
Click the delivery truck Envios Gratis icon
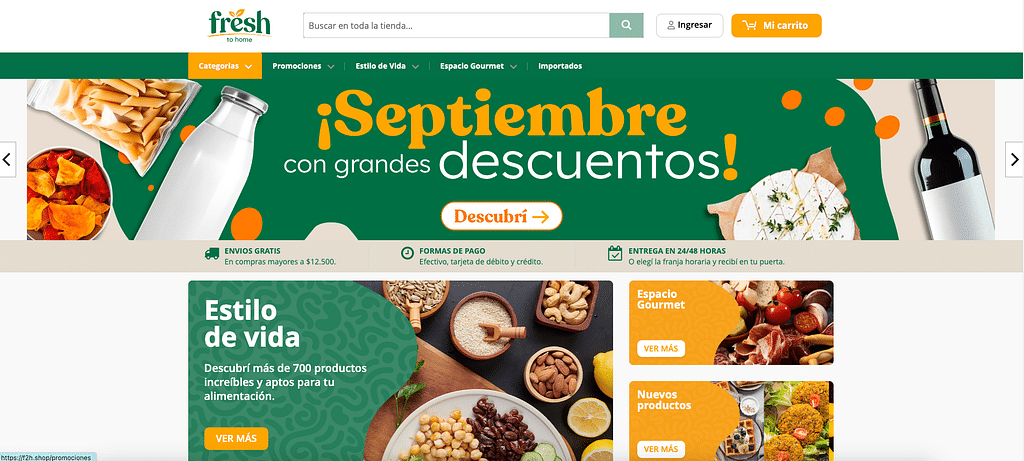click(212, 255)
